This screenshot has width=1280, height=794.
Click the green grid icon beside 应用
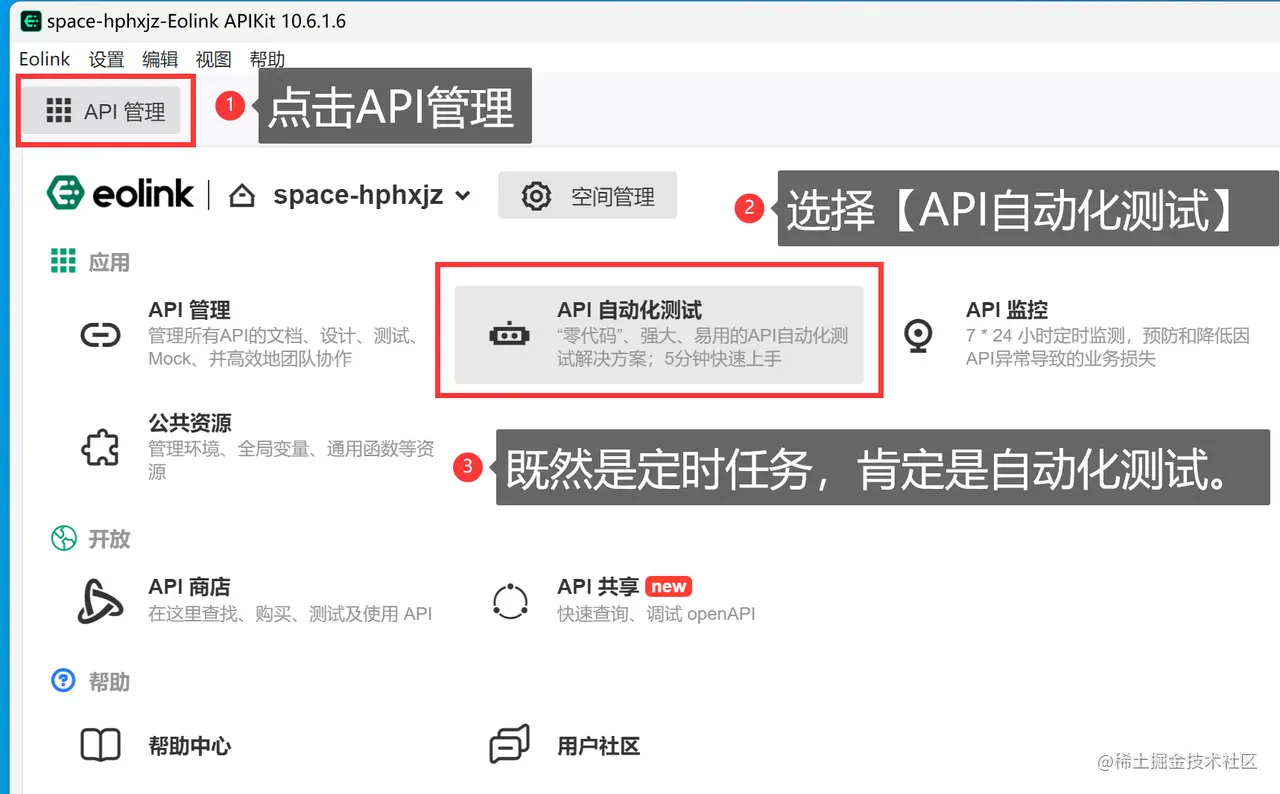63,262
